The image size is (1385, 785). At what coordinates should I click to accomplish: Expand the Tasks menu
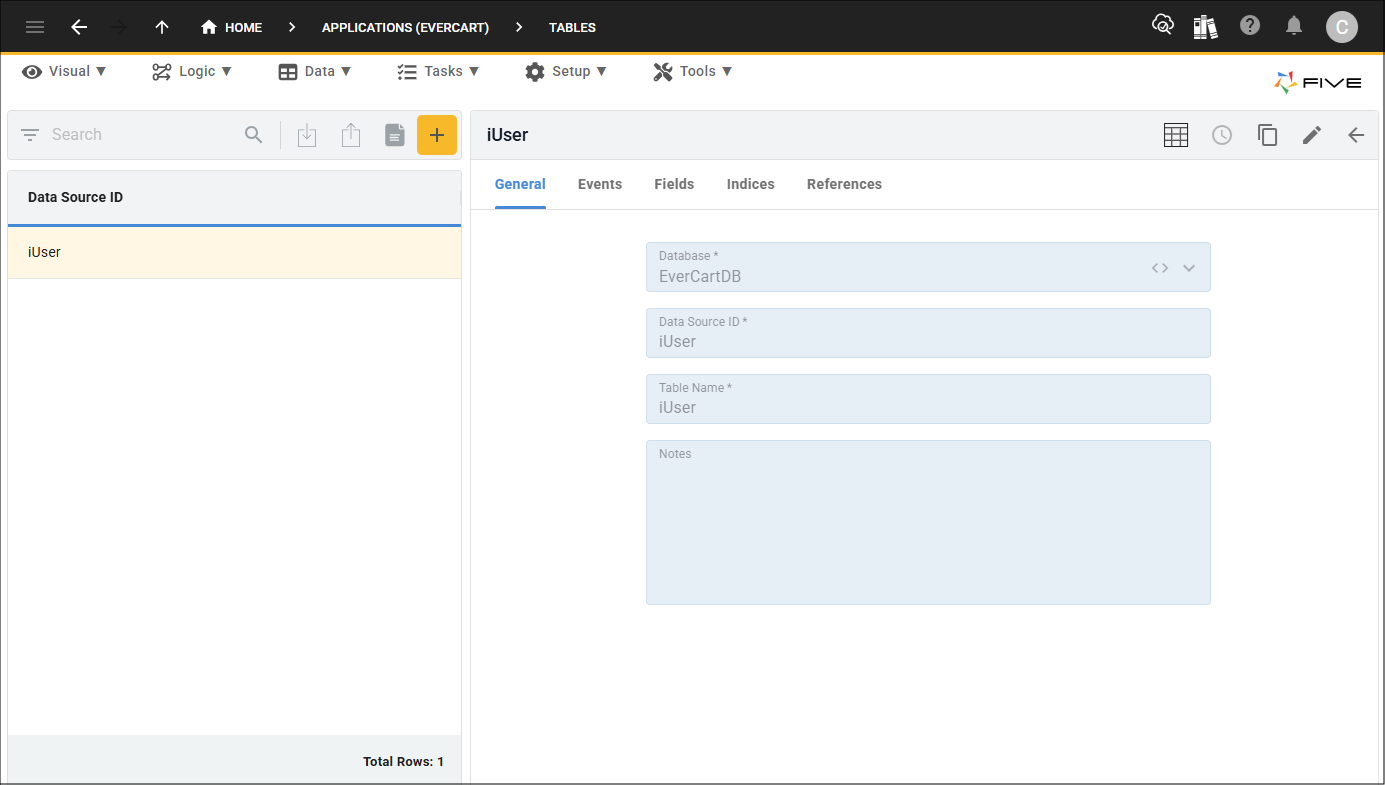(438, 71)
